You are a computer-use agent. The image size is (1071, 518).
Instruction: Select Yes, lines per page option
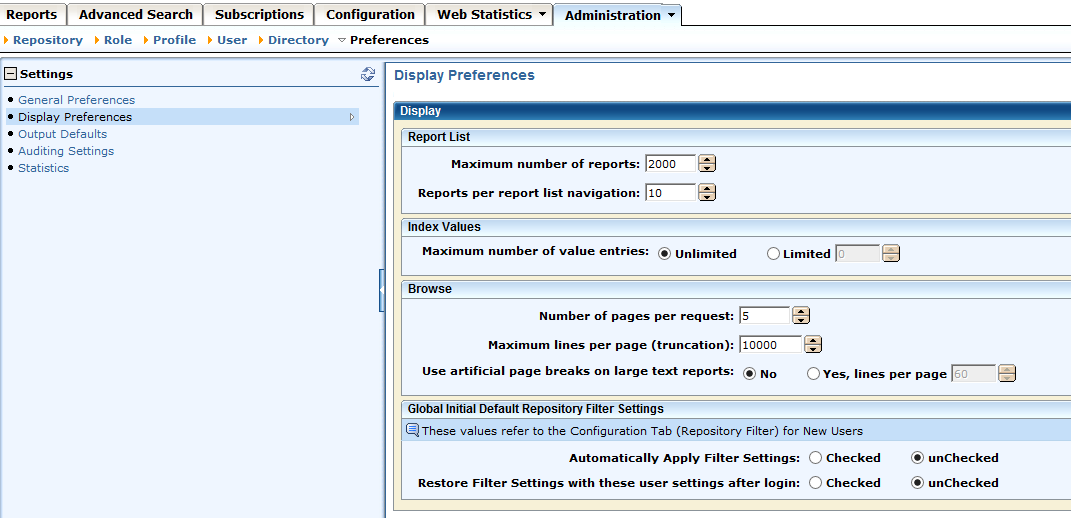[813, 374]
